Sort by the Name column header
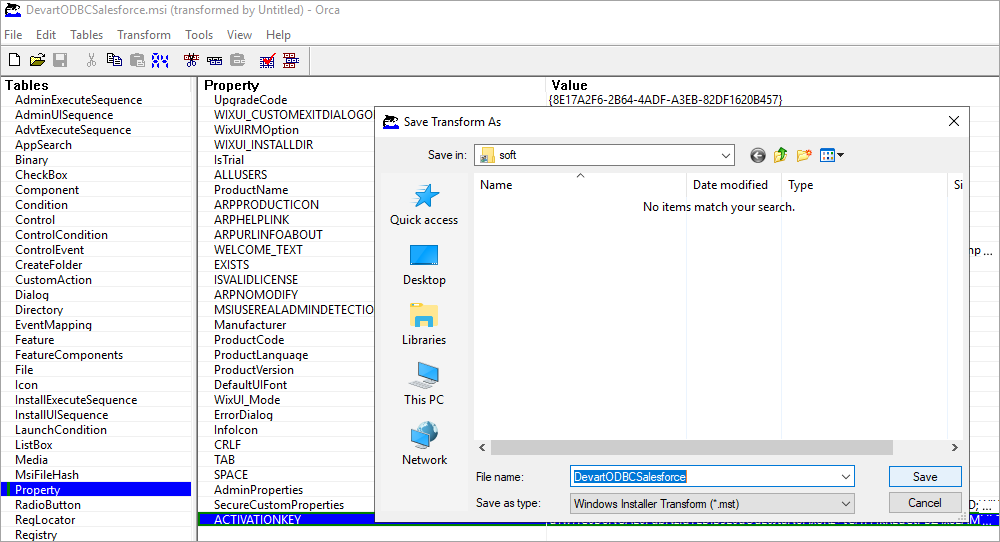This screenshot has height=542, width=1000. click(580, 184)
